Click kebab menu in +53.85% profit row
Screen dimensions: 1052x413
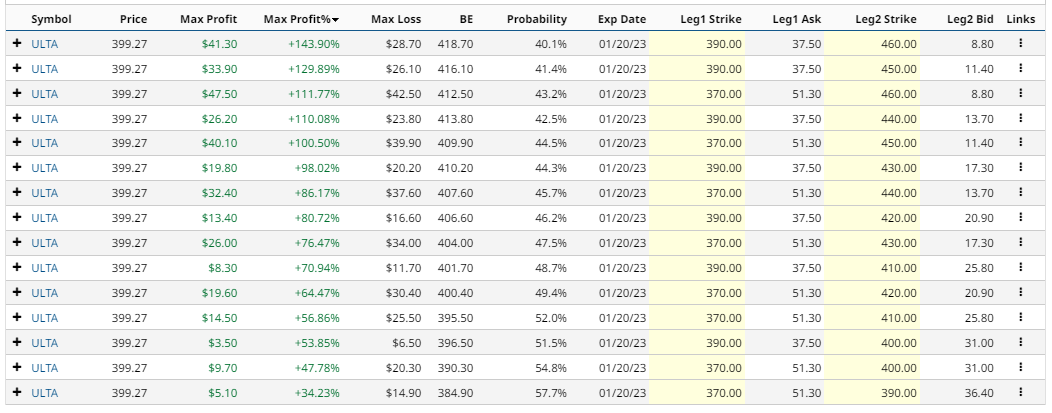point(1020,342)
